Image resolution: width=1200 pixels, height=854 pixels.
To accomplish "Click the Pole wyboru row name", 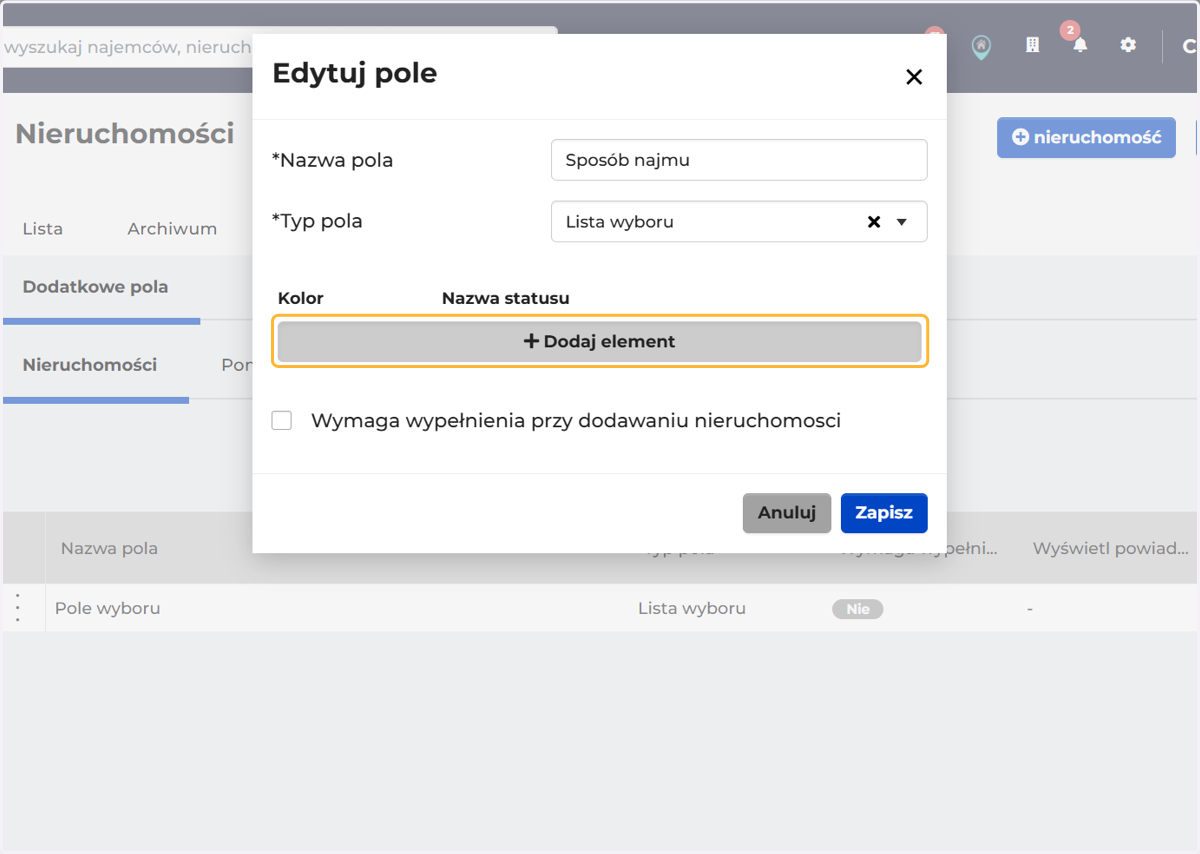I will [x=108, y=608].
